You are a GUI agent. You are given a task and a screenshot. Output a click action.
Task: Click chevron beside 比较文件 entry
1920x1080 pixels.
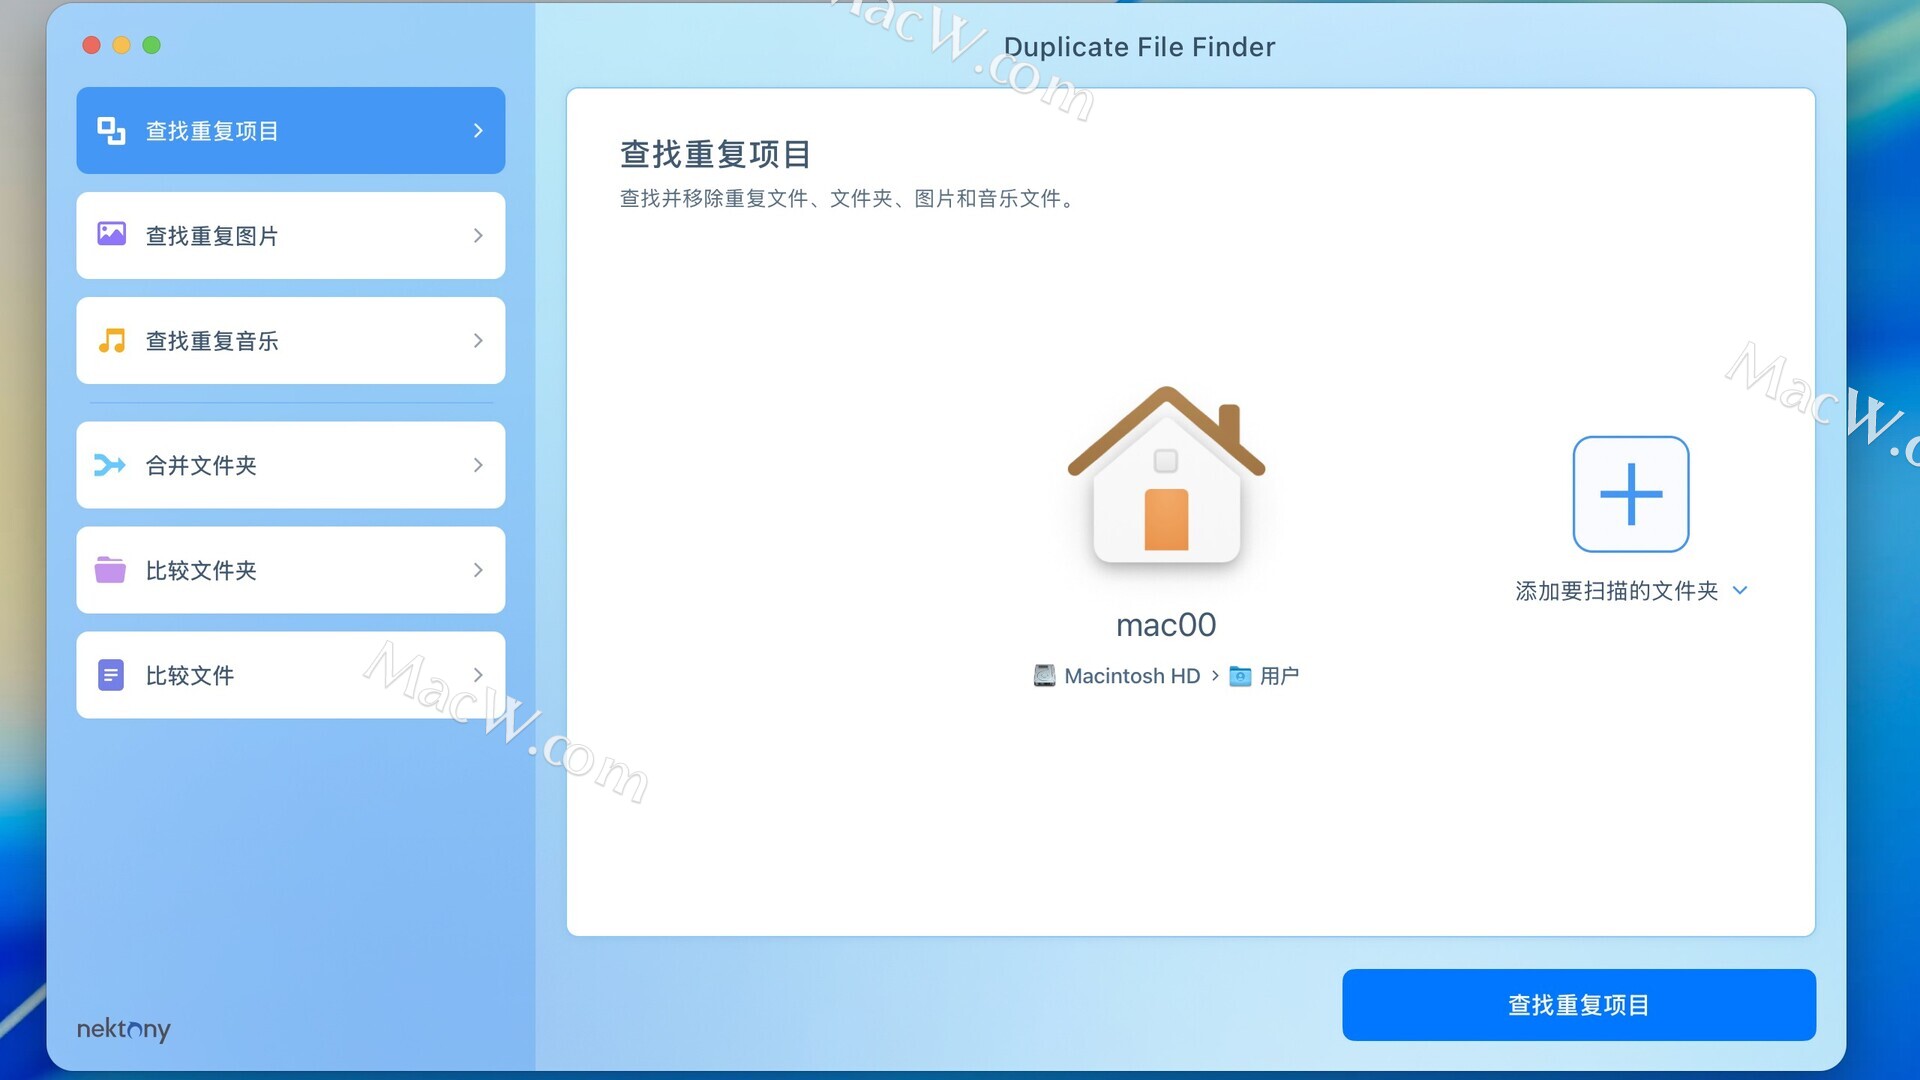[x=478, y=675]
